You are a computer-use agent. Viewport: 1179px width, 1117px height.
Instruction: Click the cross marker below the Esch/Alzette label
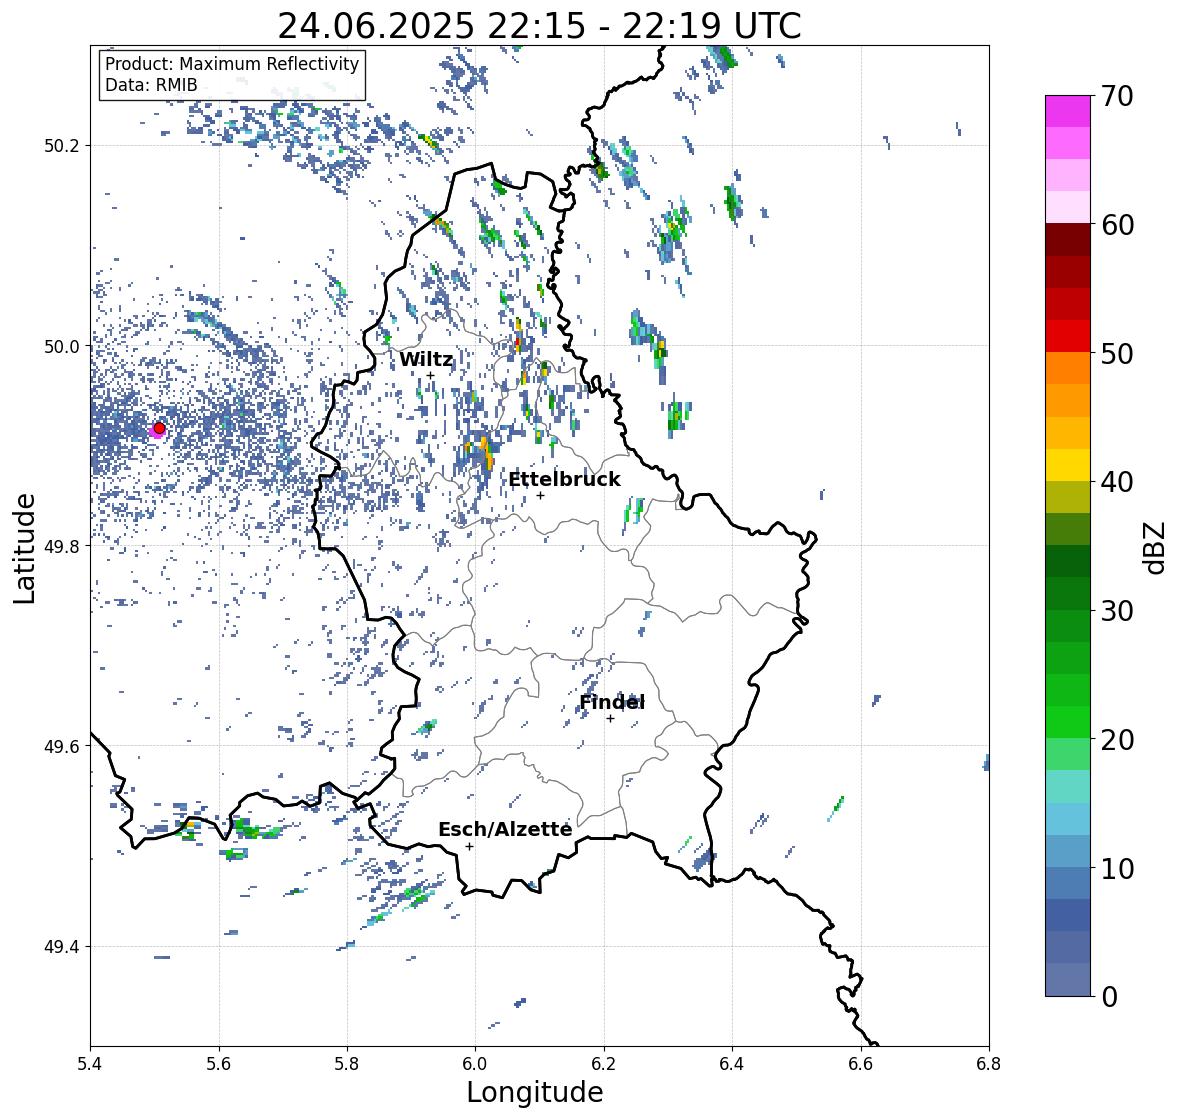pyautogui.click(x=469, y=846)
